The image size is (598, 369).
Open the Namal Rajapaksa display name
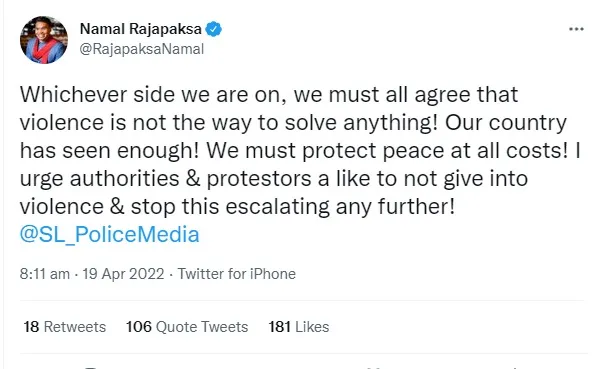click(141, 29)
